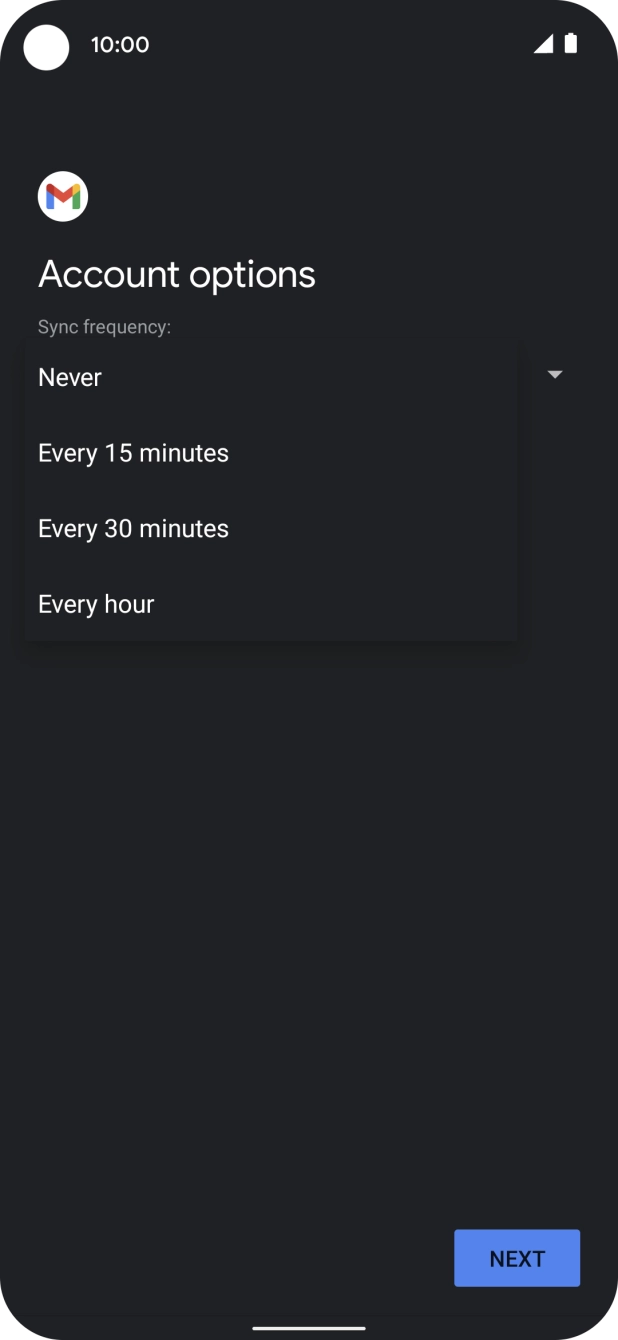Click the Sync frequency field
Viewport: 618px width, 1340px height.
click(x=103, y=326)
